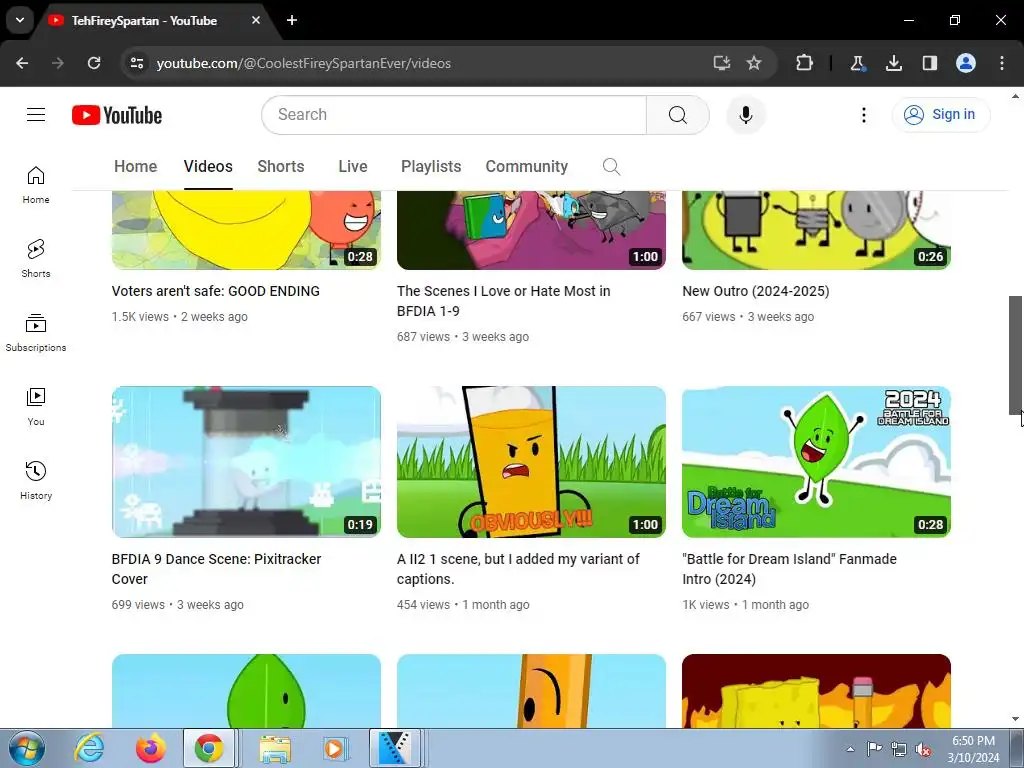Screen dimensions: 1024x768
Task: Click the taskbar clock 6:50 PM
Action: [973, 749]
